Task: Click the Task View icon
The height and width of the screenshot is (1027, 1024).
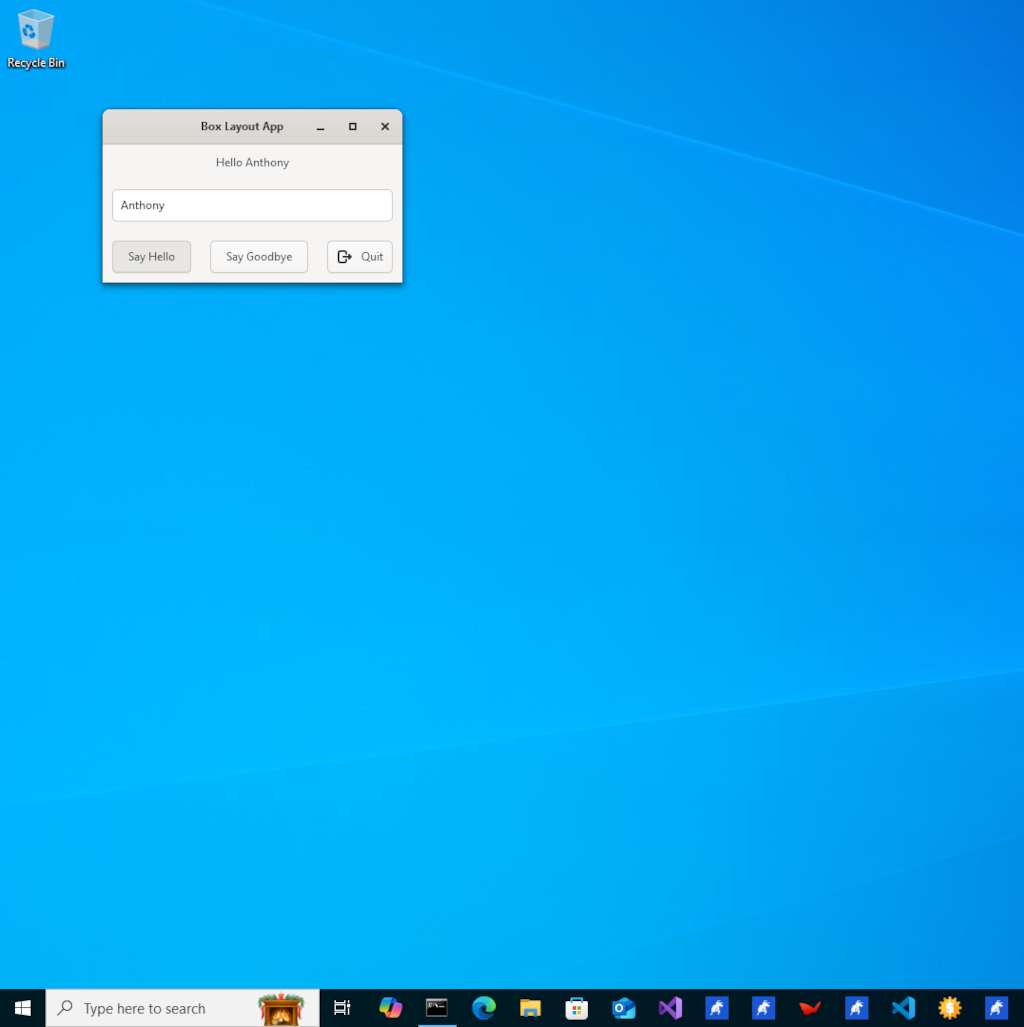Action: (x=343, y=1007)
